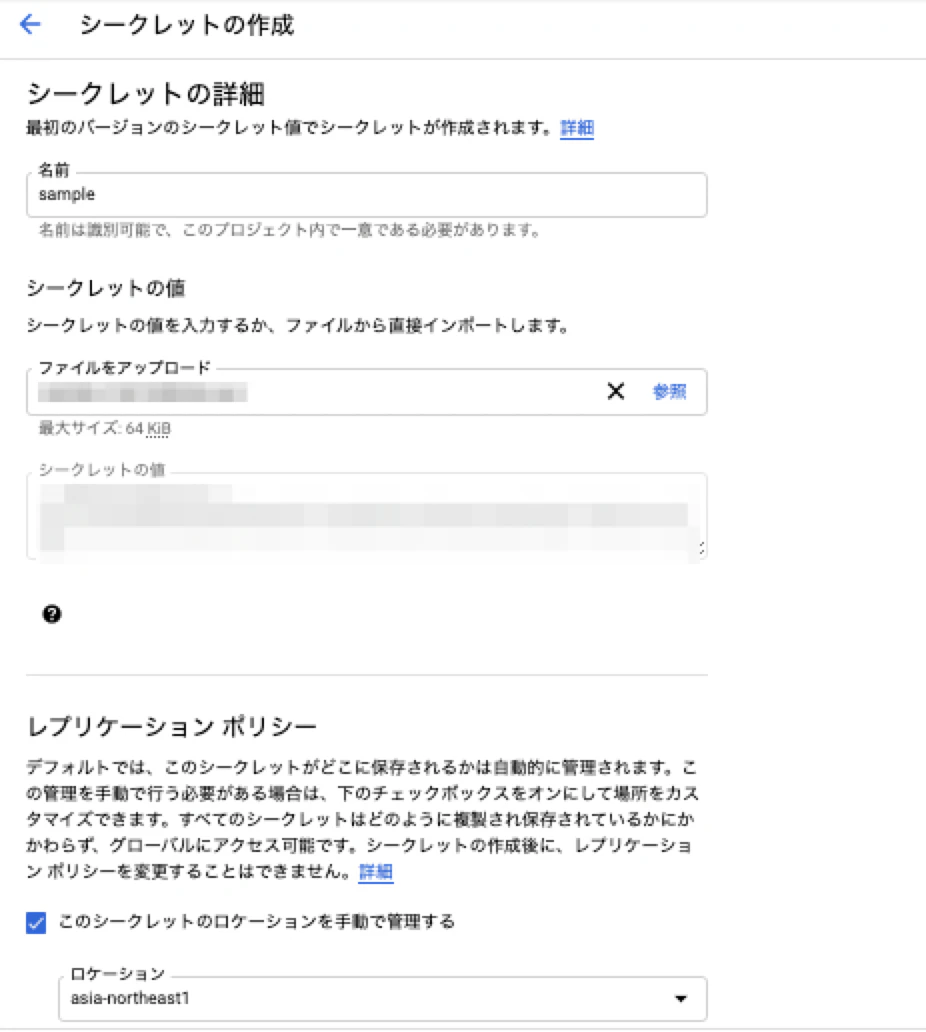
Task: Click the 最大サイズ: 64 hint text
Action: pos(91,428)
